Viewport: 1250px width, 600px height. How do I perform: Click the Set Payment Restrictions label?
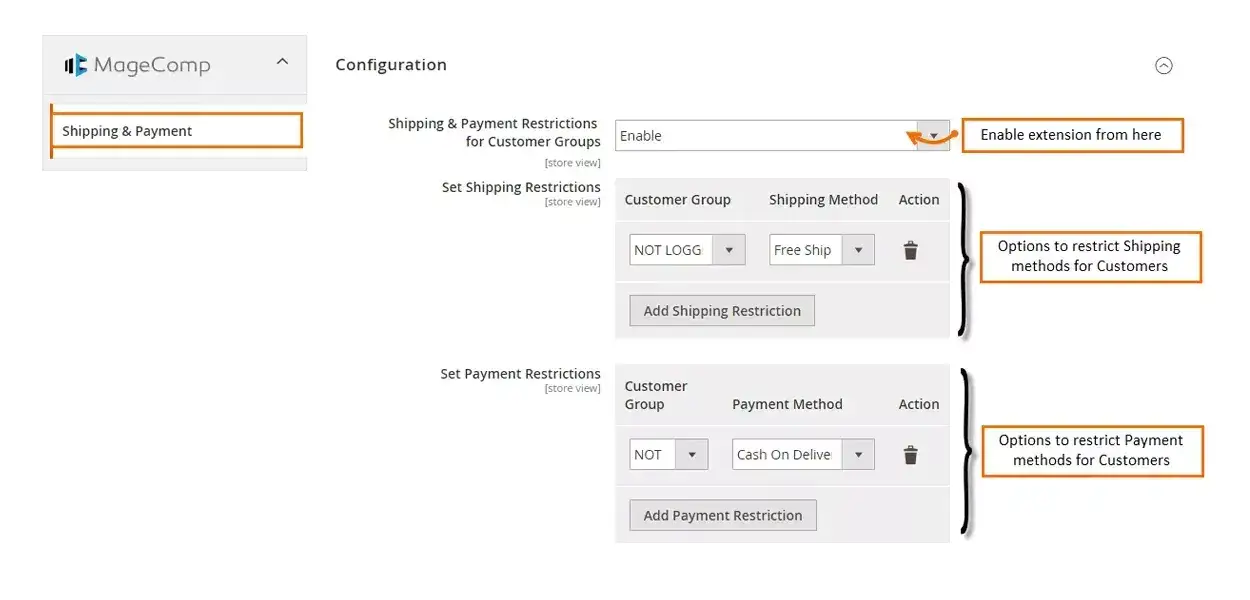[x=520, y=374]
